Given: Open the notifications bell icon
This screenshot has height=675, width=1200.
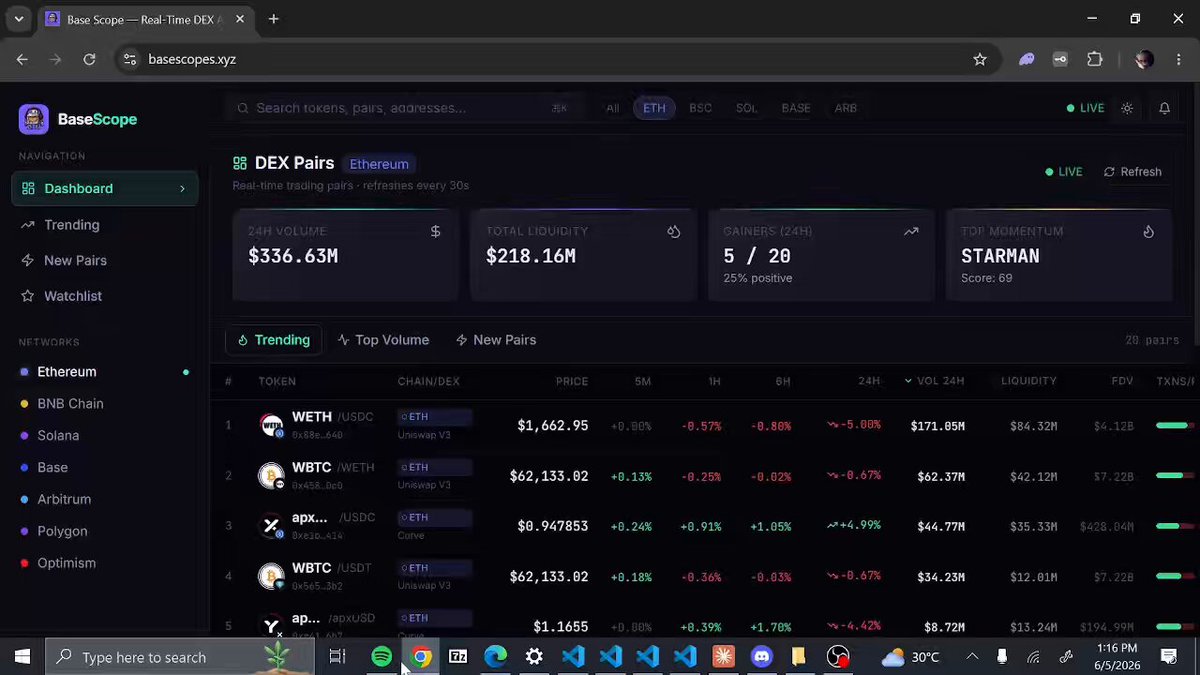Looking at the screenshot, I should (x=1164, y=108).
